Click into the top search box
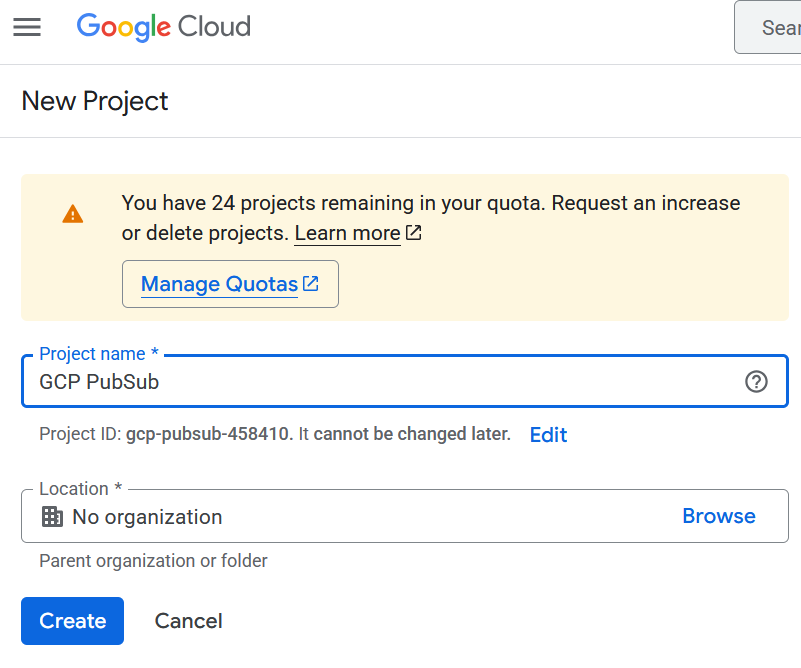Screen dimensions: 801x668 click(770, 27)
